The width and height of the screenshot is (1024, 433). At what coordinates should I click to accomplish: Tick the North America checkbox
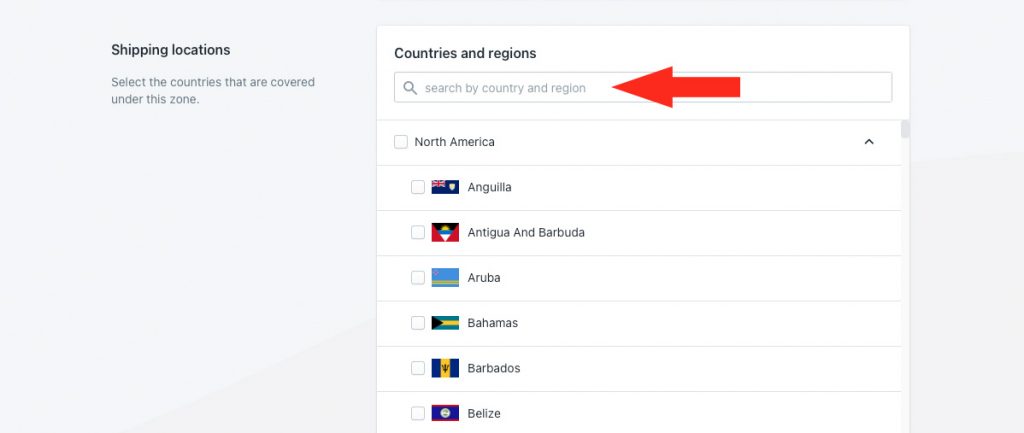pos(401,142)
